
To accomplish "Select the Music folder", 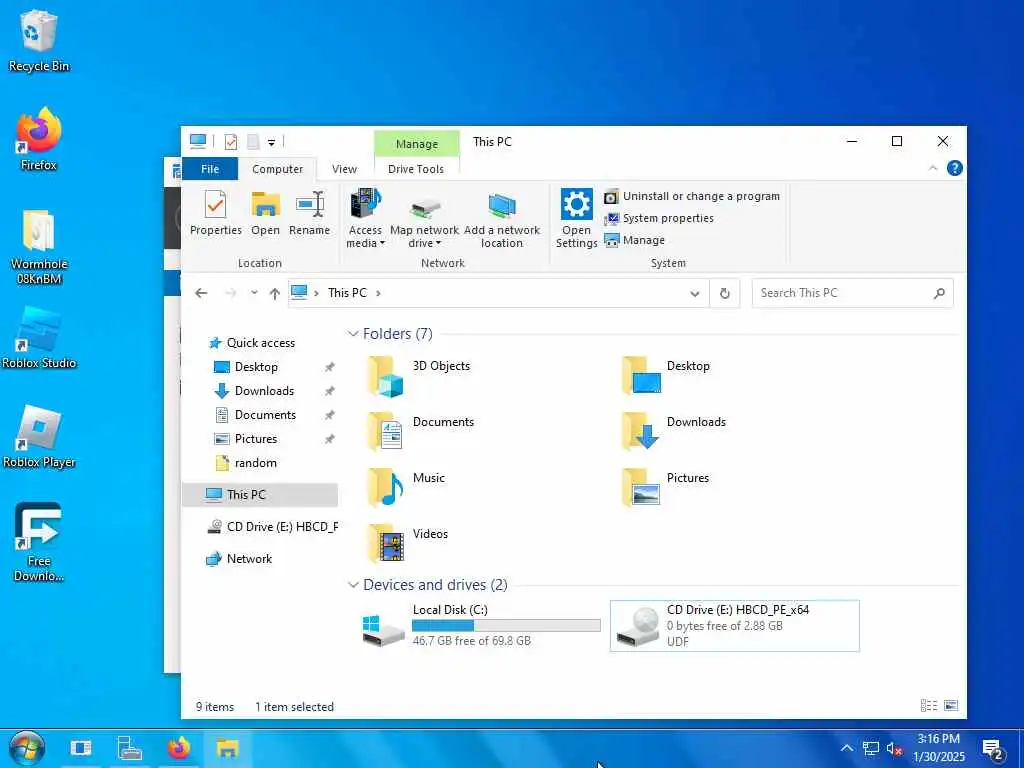I will pyautogui.click(x=406, y=488).
